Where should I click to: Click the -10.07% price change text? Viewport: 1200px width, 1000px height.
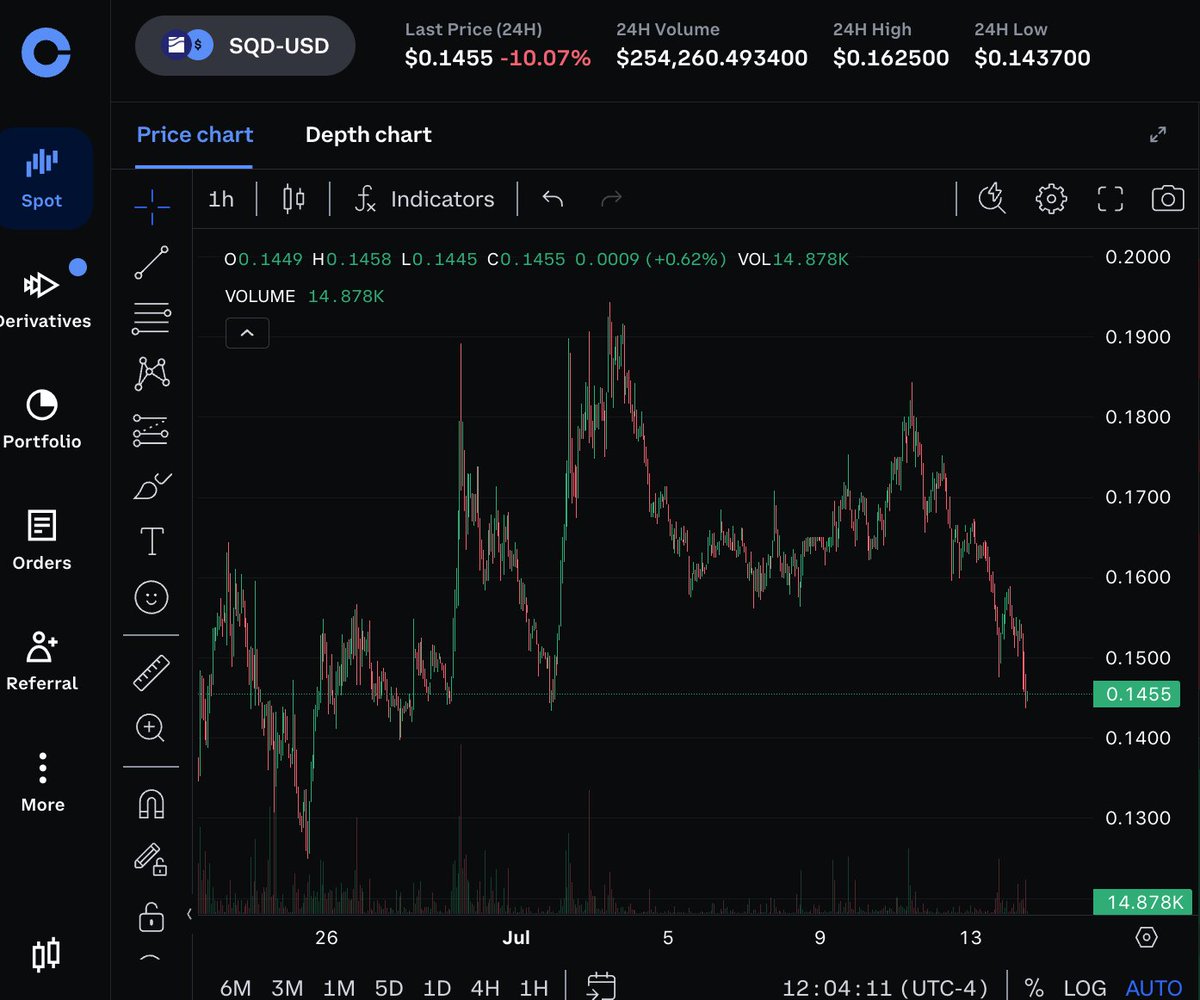point(546,58)
